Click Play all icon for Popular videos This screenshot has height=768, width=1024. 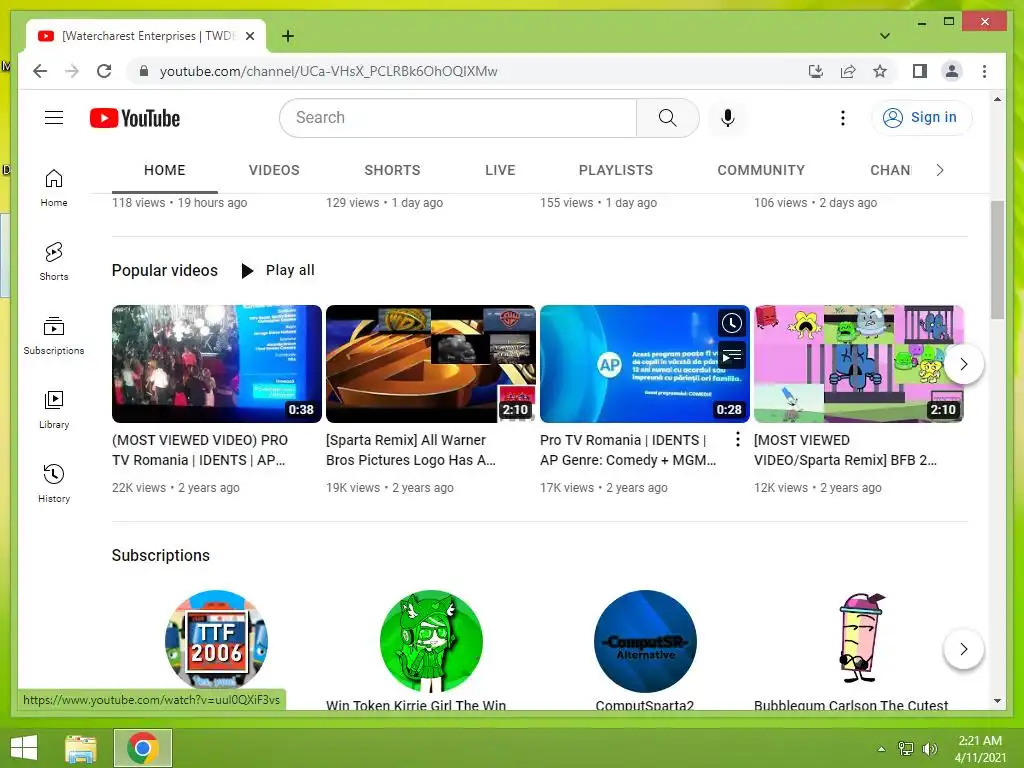(x=247, y=270)
